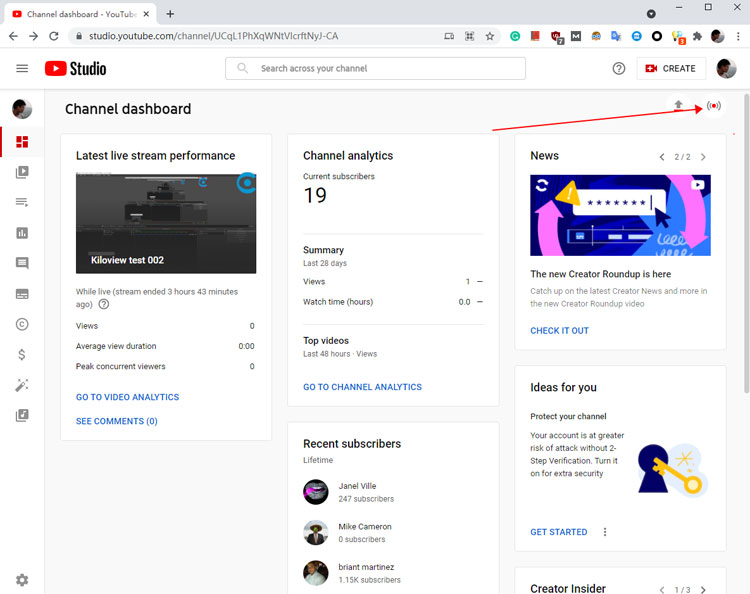This screenshot has height=594, width=750.
Task: Open the Audio library sidebar icon
Action: point(22,415)
